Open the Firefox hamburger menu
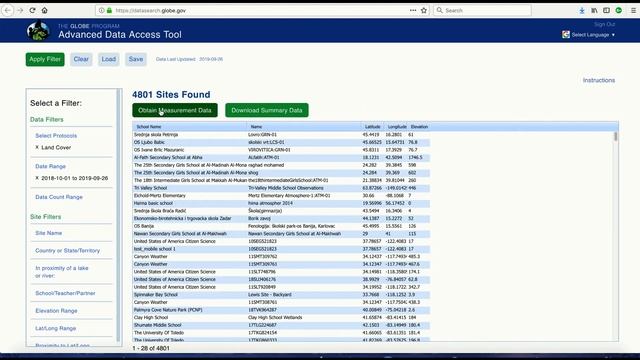The width and height of the screenshot is (640, 360). [633, 10]
